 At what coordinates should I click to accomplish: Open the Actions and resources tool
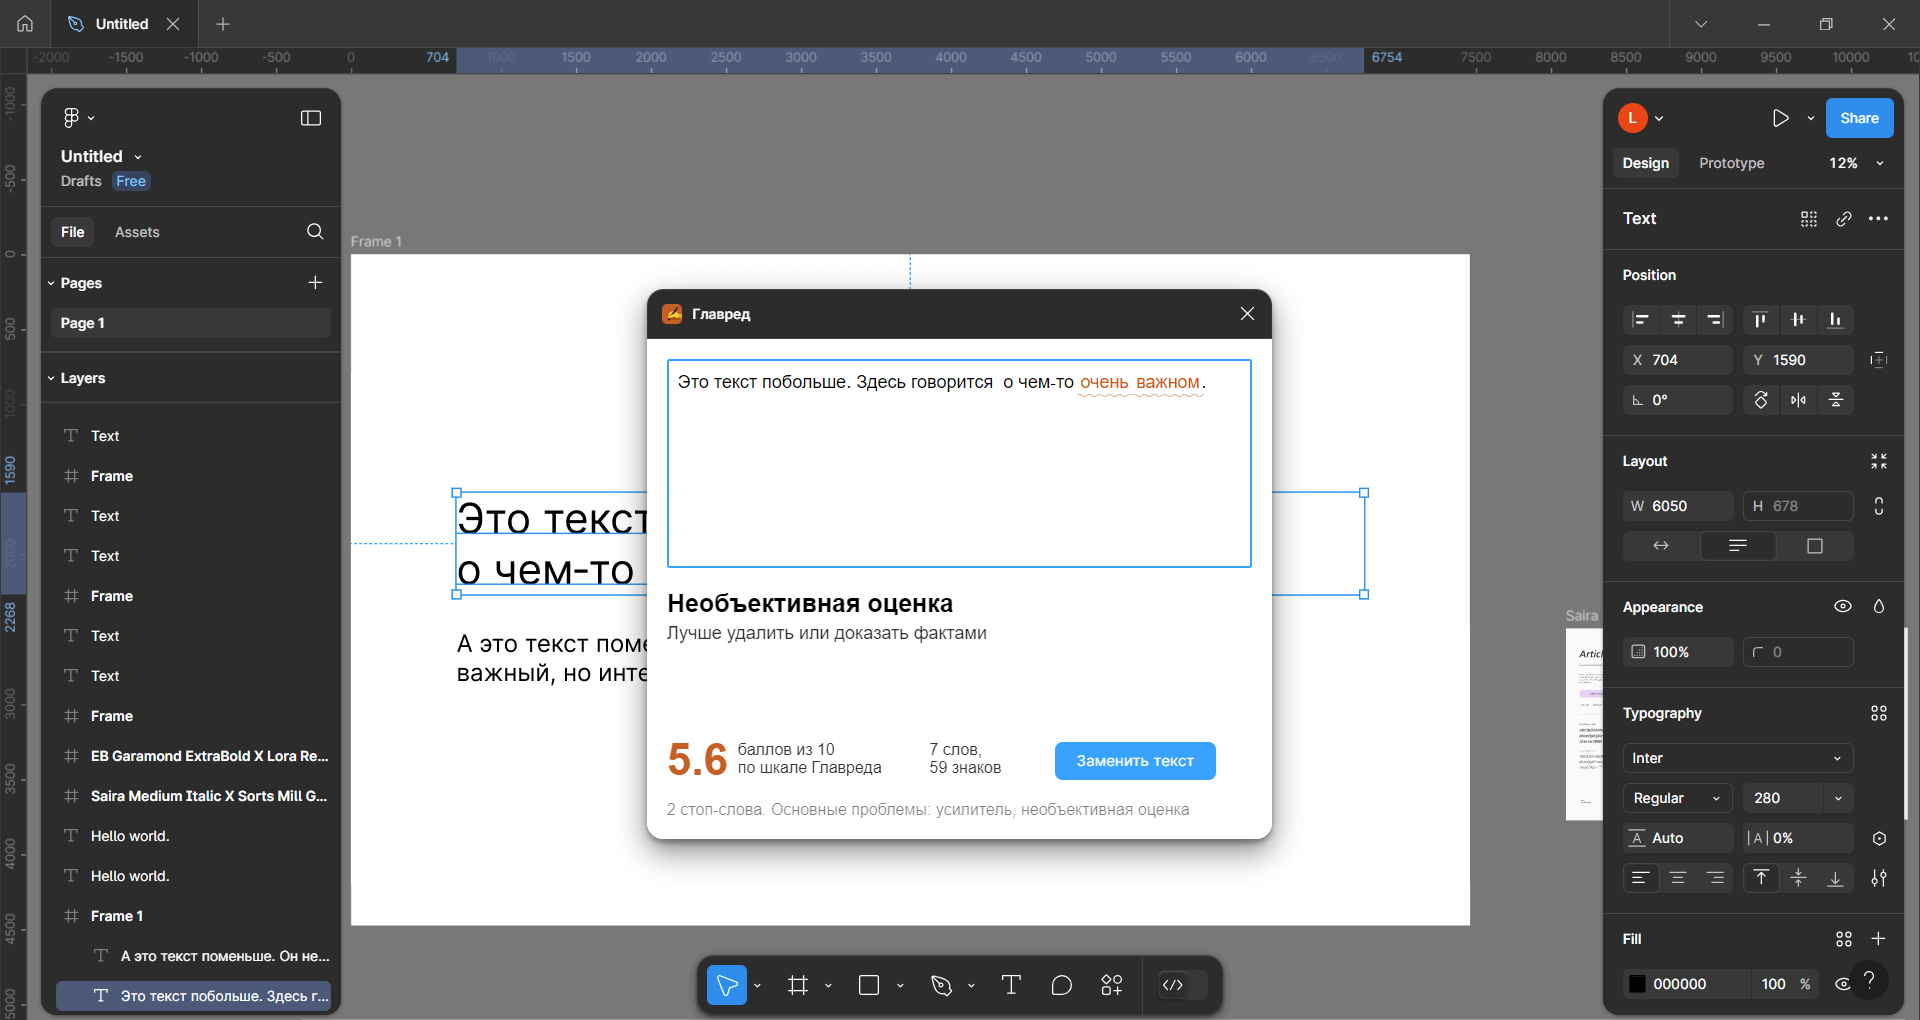pyautogui.click(x=1112, y=985)
